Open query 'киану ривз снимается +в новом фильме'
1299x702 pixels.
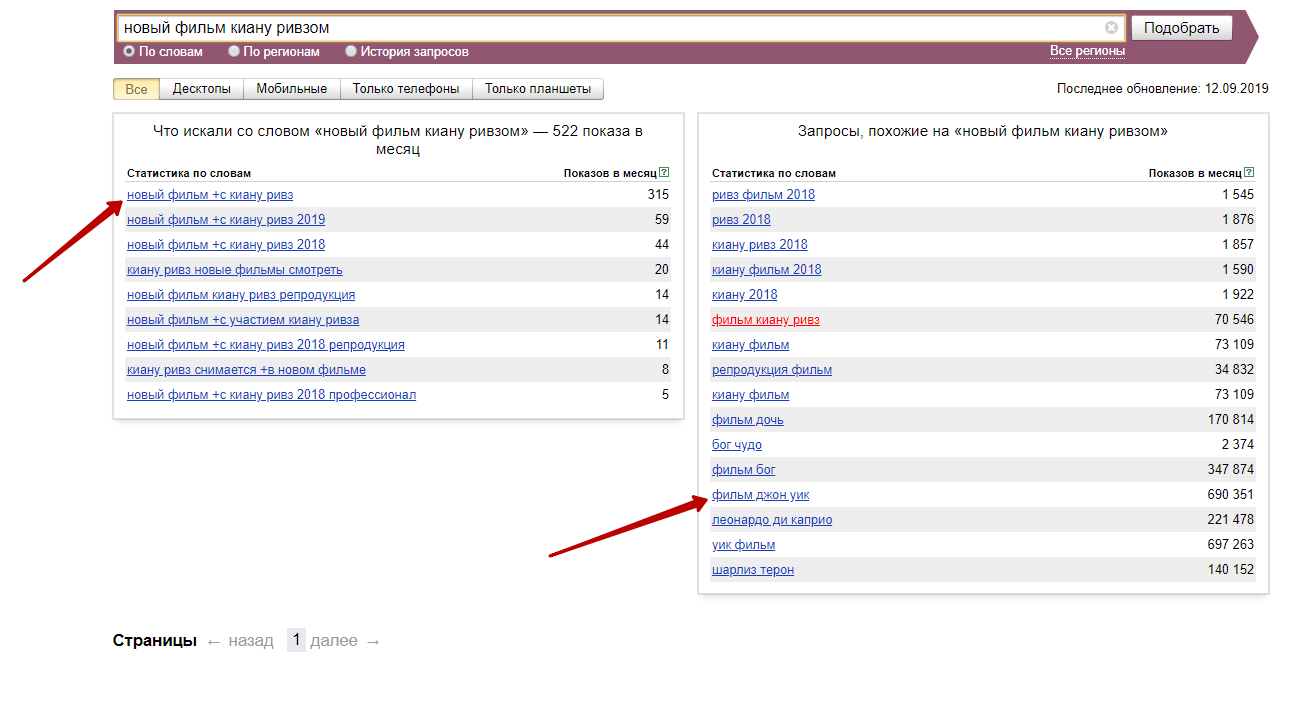tap(246, 370)
